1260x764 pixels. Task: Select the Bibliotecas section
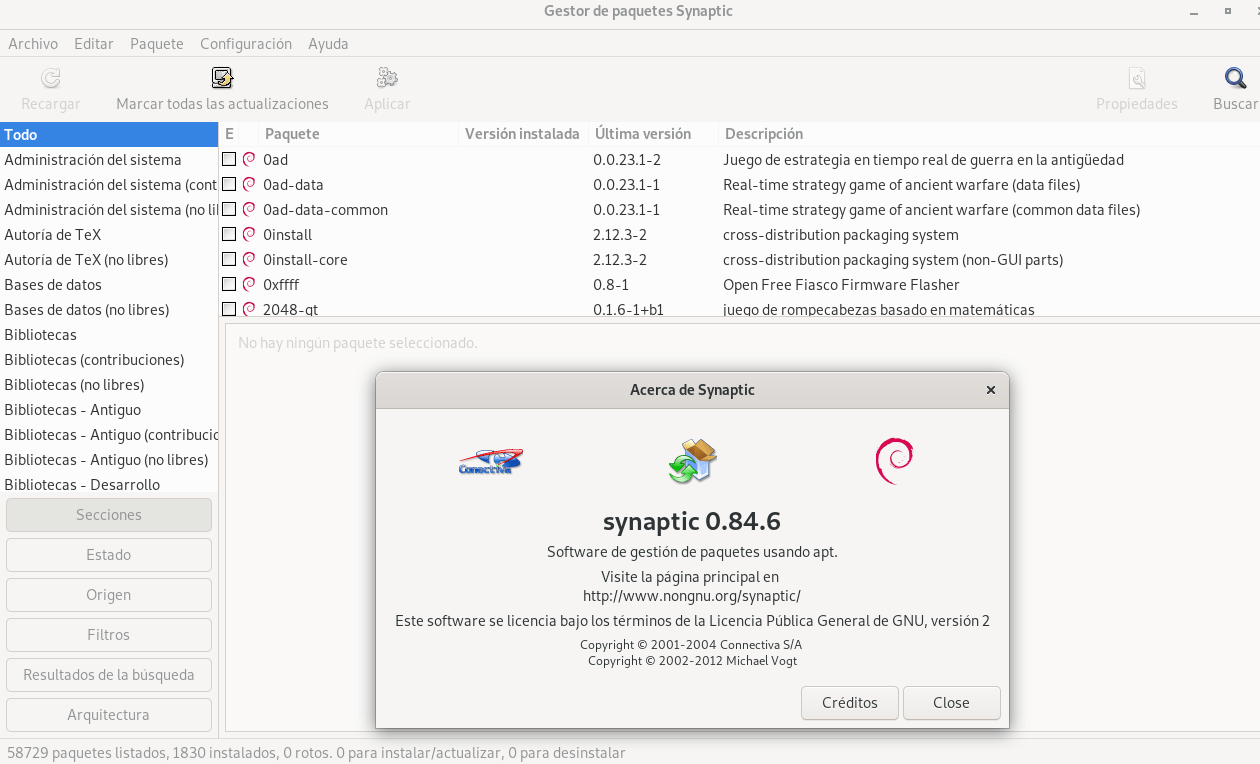109,335
